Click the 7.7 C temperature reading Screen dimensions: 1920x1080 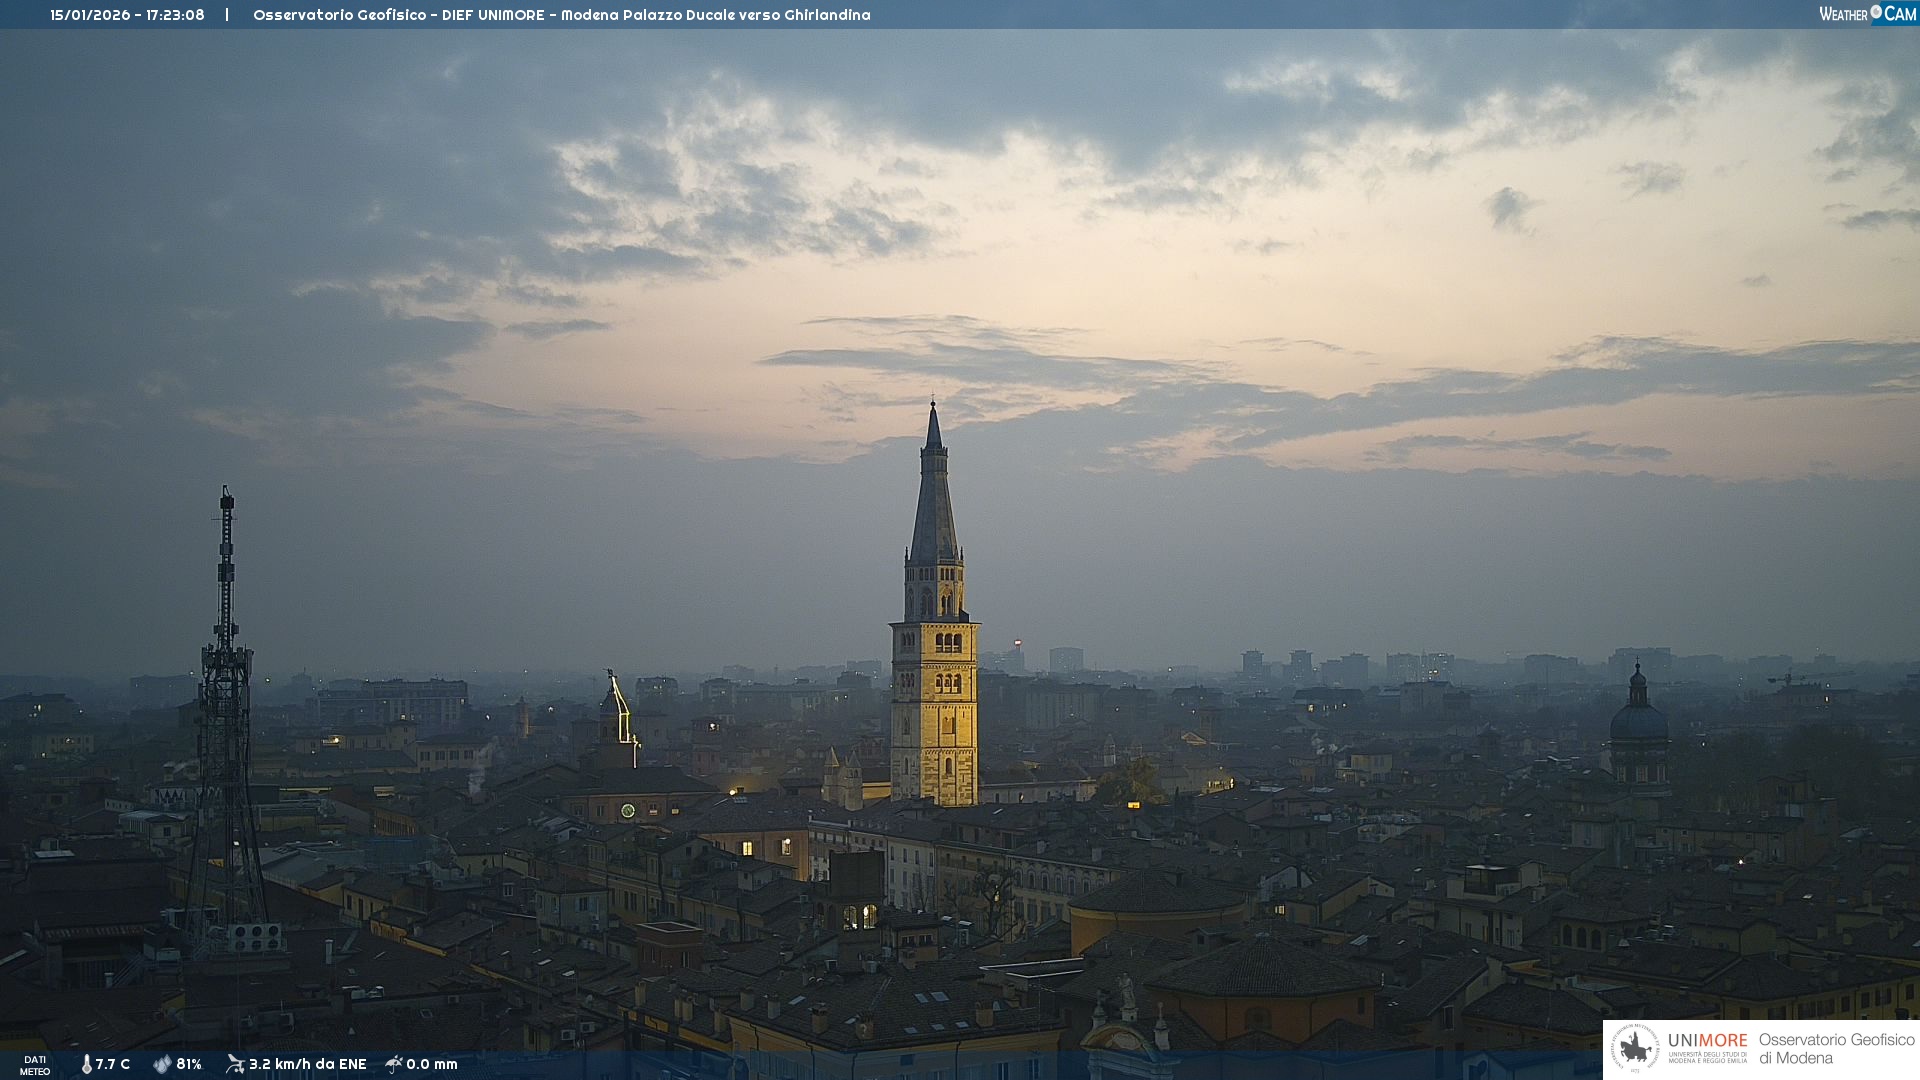click(113, 1064)
